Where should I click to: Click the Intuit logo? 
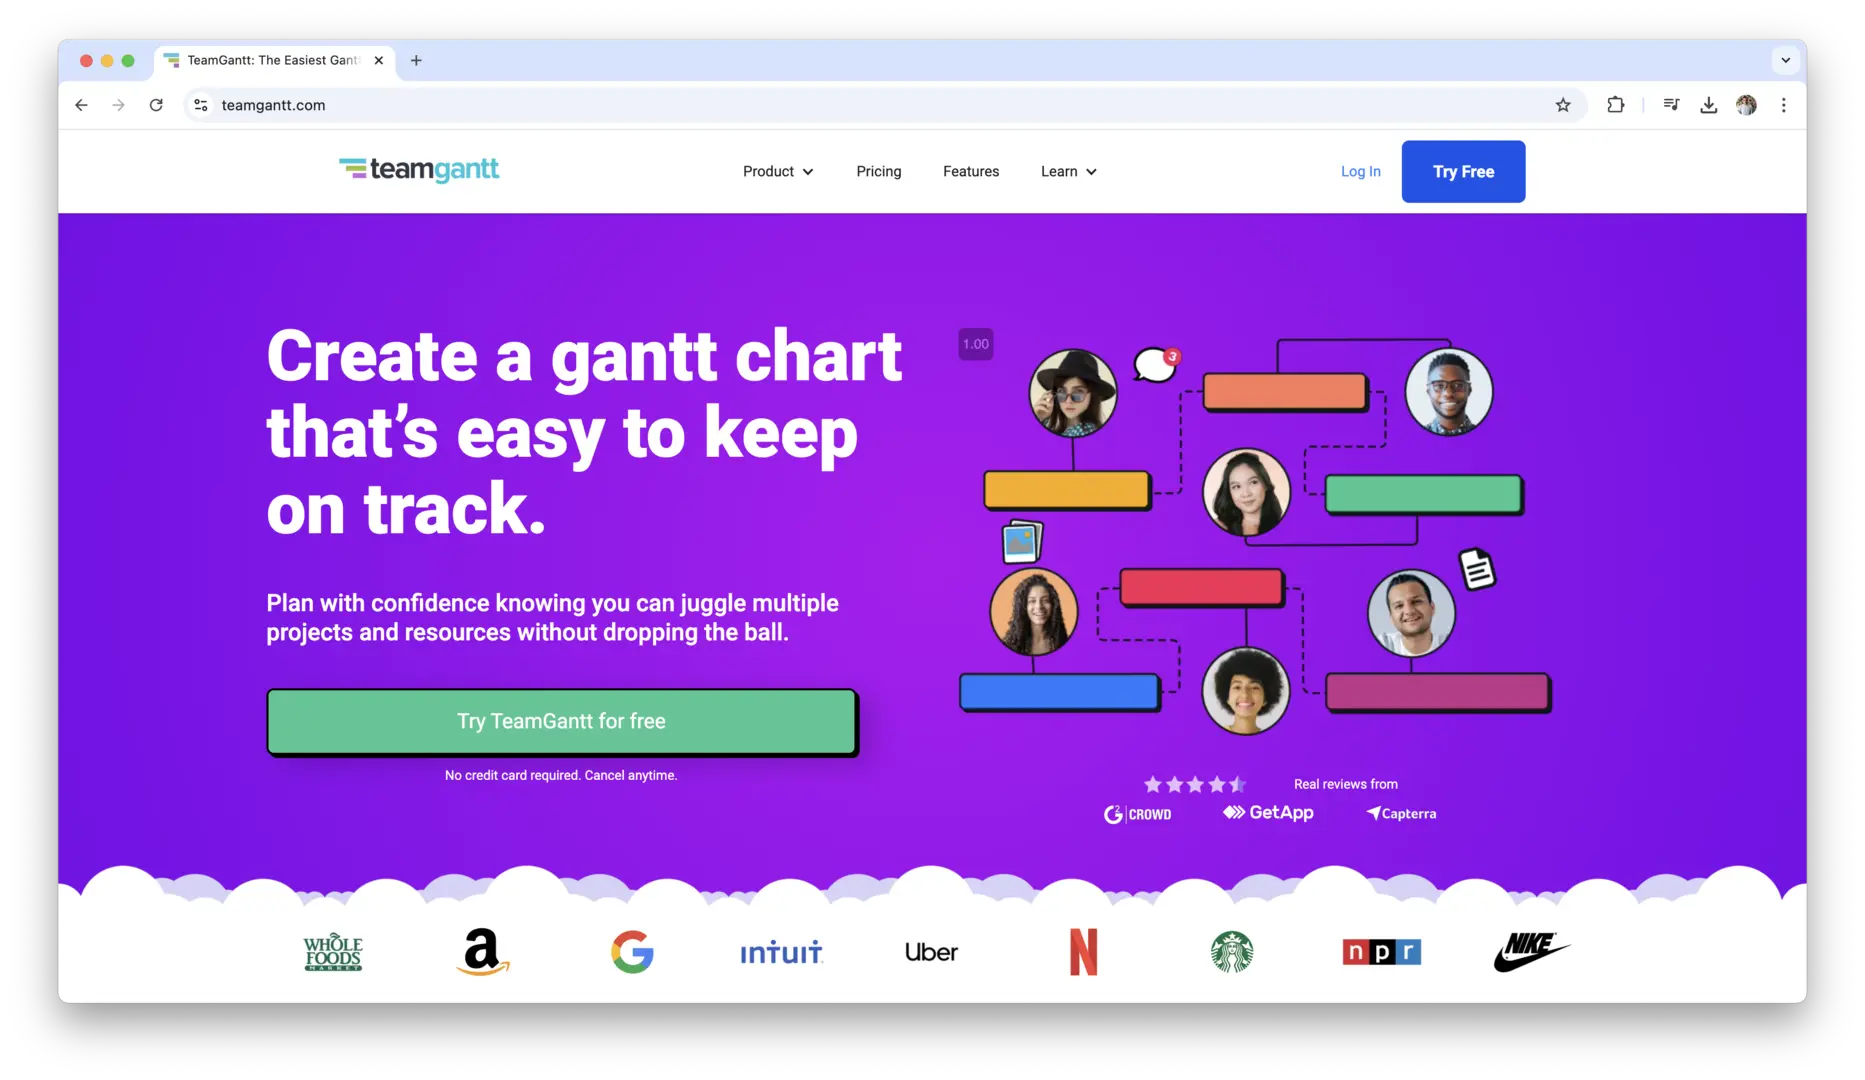781,952
